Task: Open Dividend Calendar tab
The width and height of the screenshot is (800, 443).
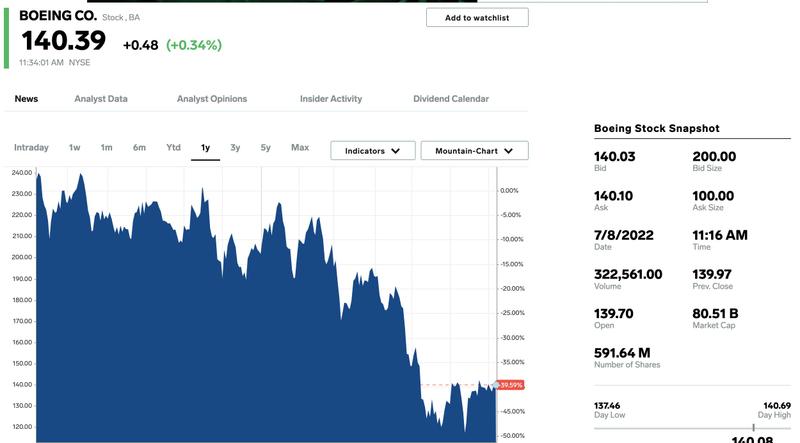Action: pyautogui.click(x=451, y=99)
